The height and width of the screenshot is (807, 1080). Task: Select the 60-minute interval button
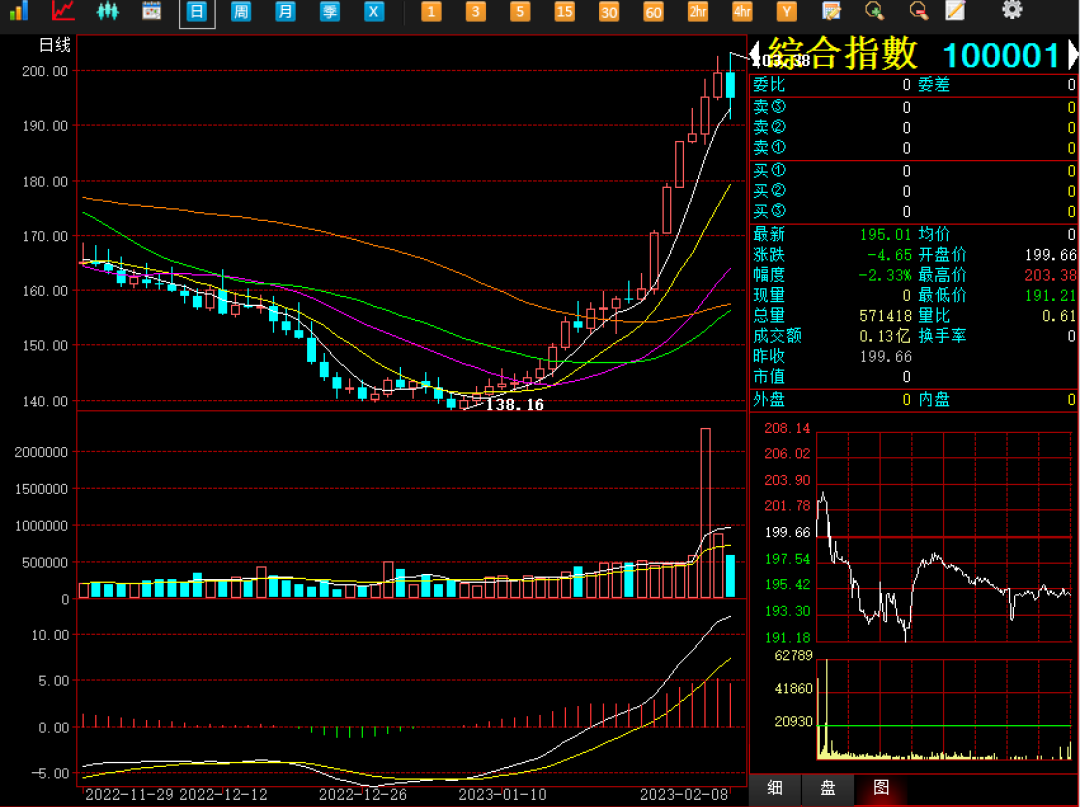click(x=653, y=12)
